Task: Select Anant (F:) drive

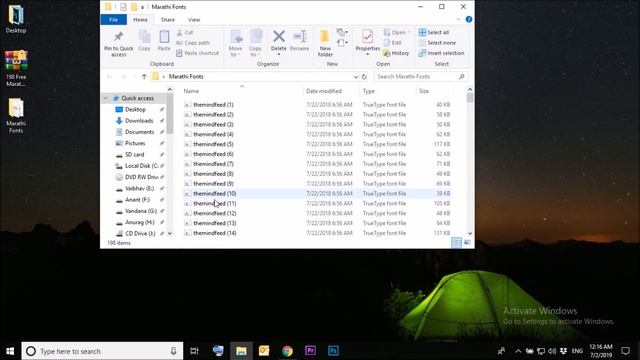Action: point(137,200)
